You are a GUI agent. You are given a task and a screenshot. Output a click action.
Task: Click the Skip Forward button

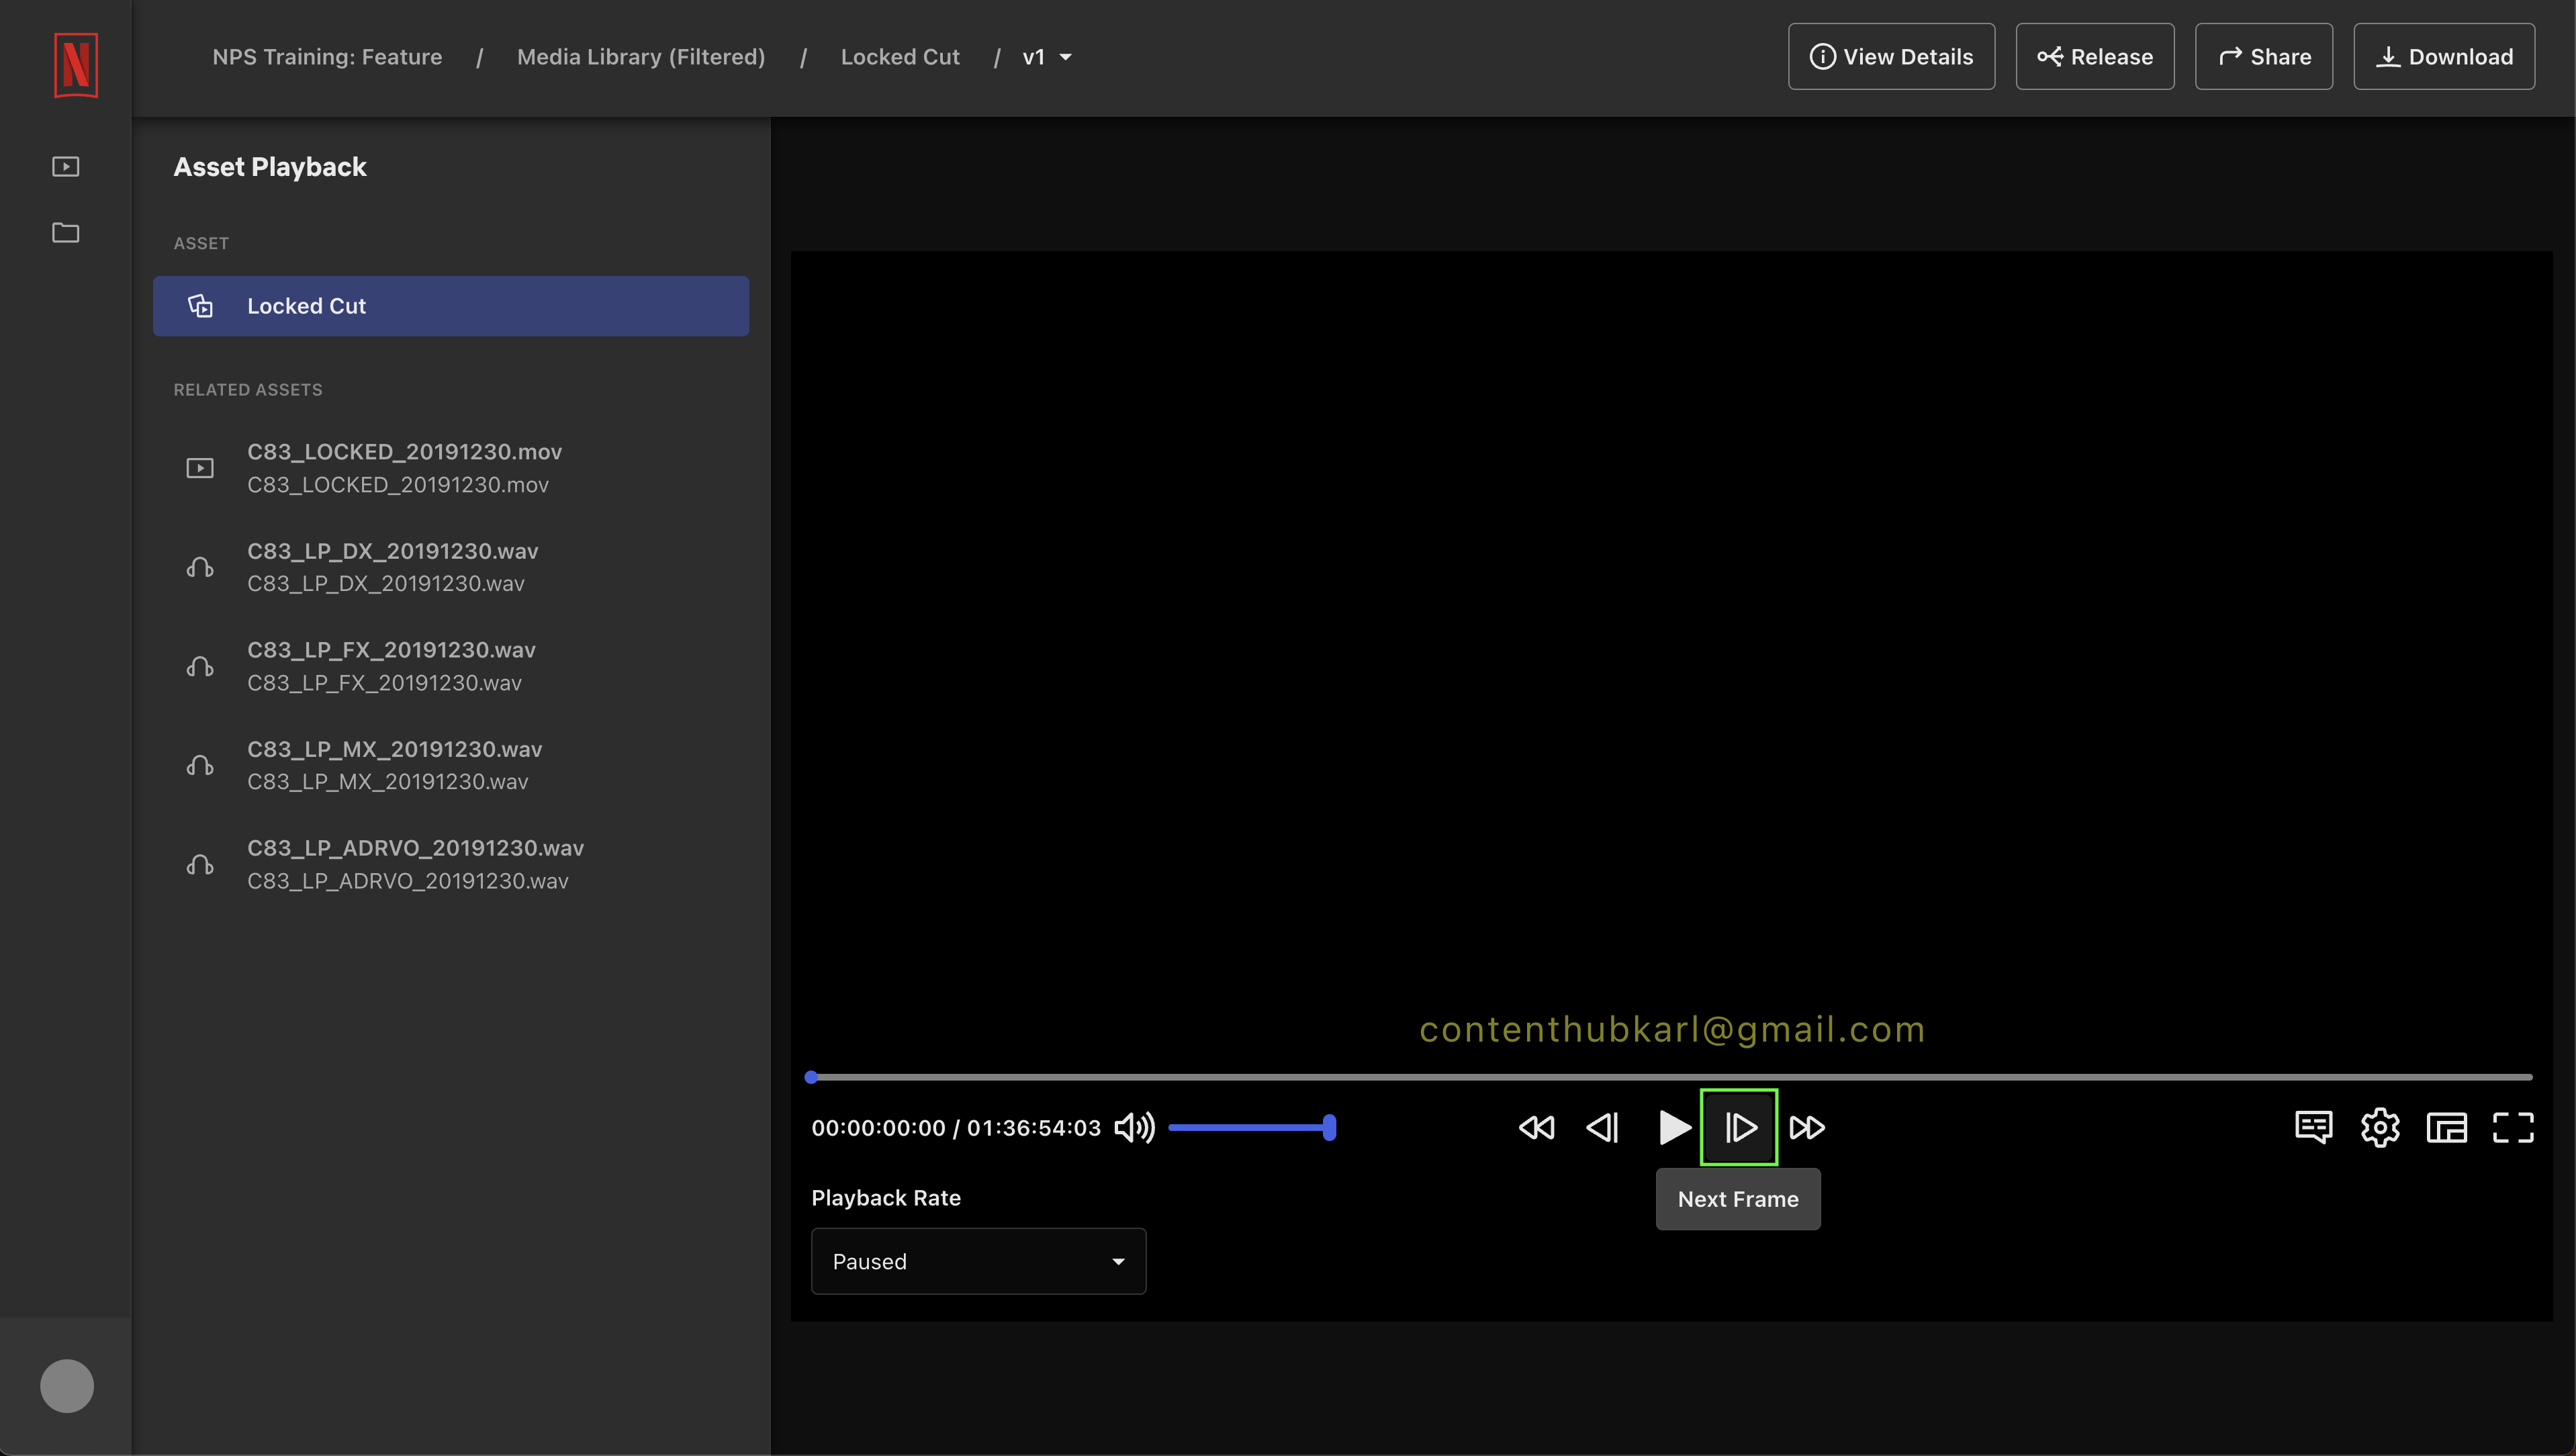[1806, 1127]
